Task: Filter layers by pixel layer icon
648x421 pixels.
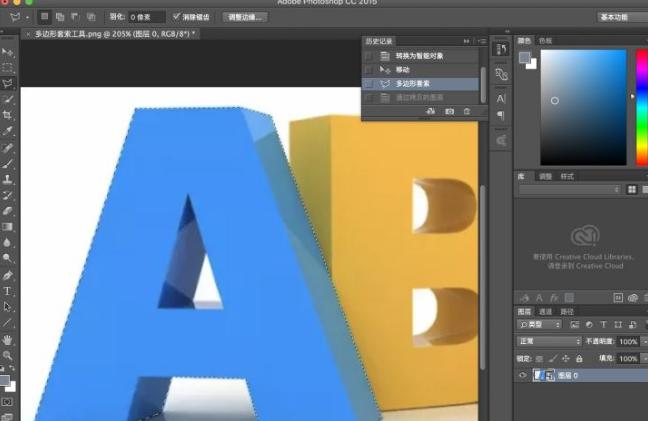Action: (x=574, y=325)
